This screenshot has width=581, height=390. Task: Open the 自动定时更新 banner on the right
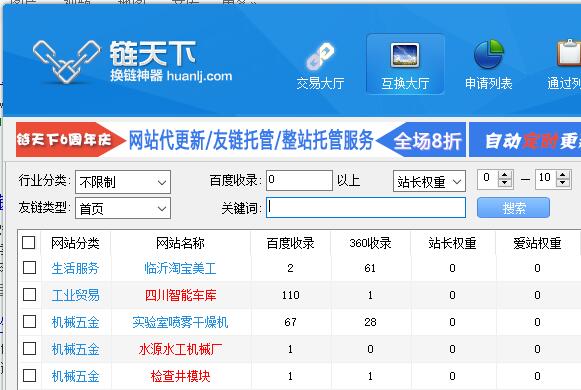(x=525, y=140)
